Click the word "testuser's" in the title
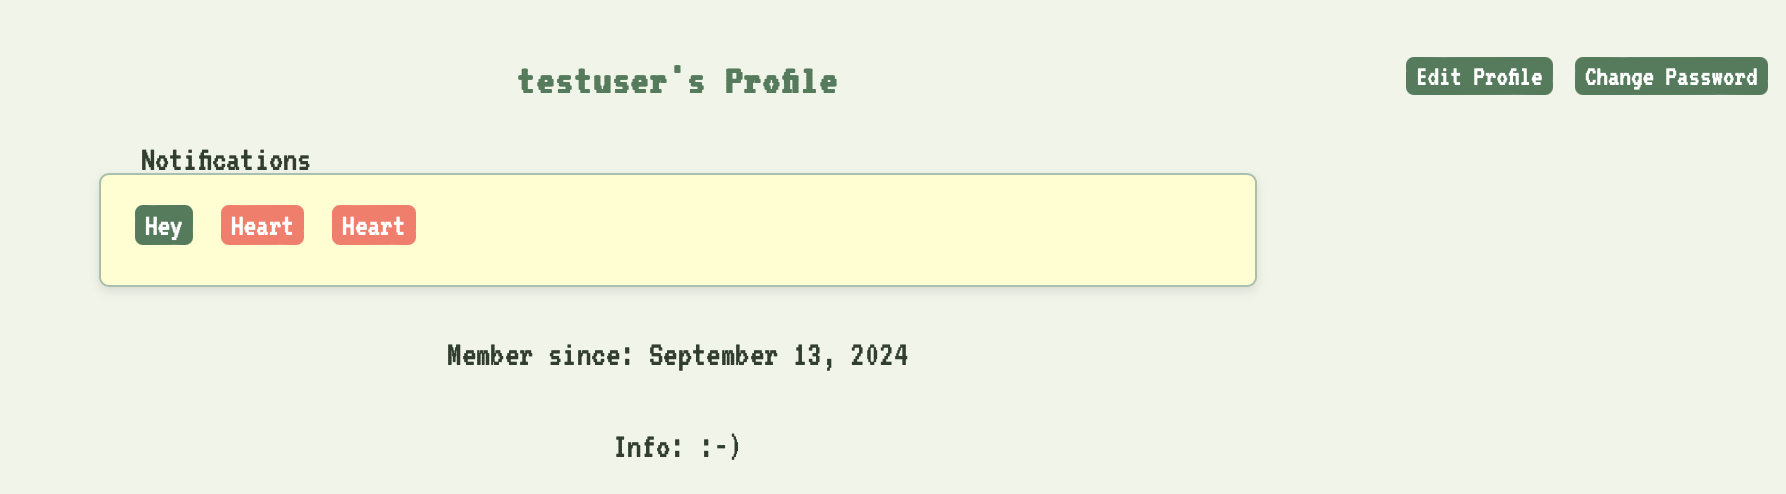The height and width of the screenshot is (494, 1786). pyautogui.click(x=610, y=81)
